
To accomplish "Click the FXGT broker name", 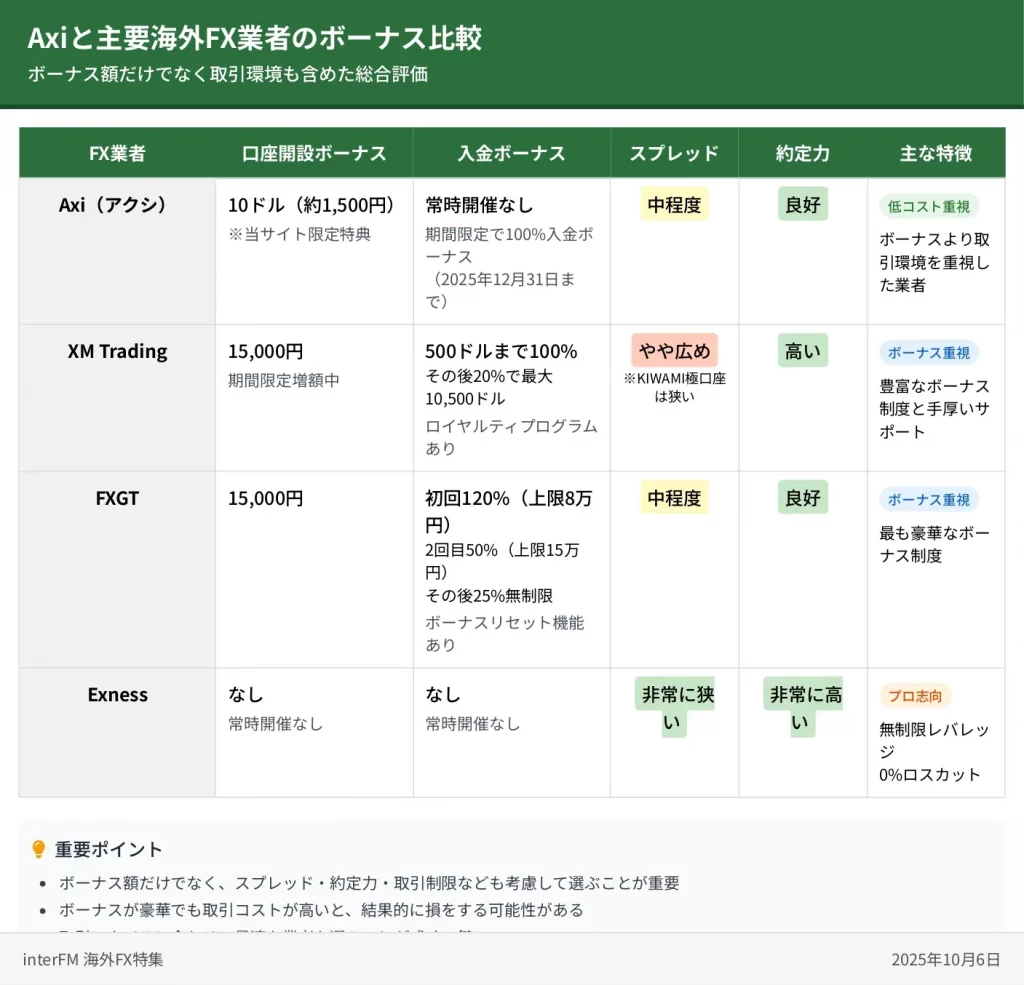I will click(x=117, y=498).
